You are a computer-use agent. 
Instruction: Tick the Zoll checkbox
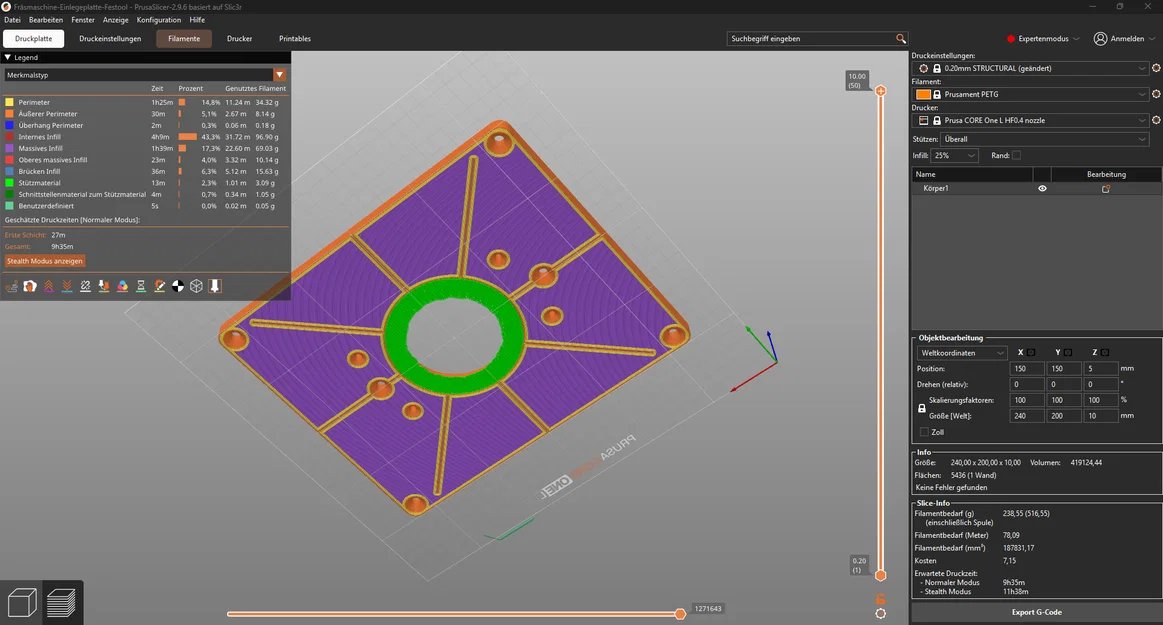point(924,432)
